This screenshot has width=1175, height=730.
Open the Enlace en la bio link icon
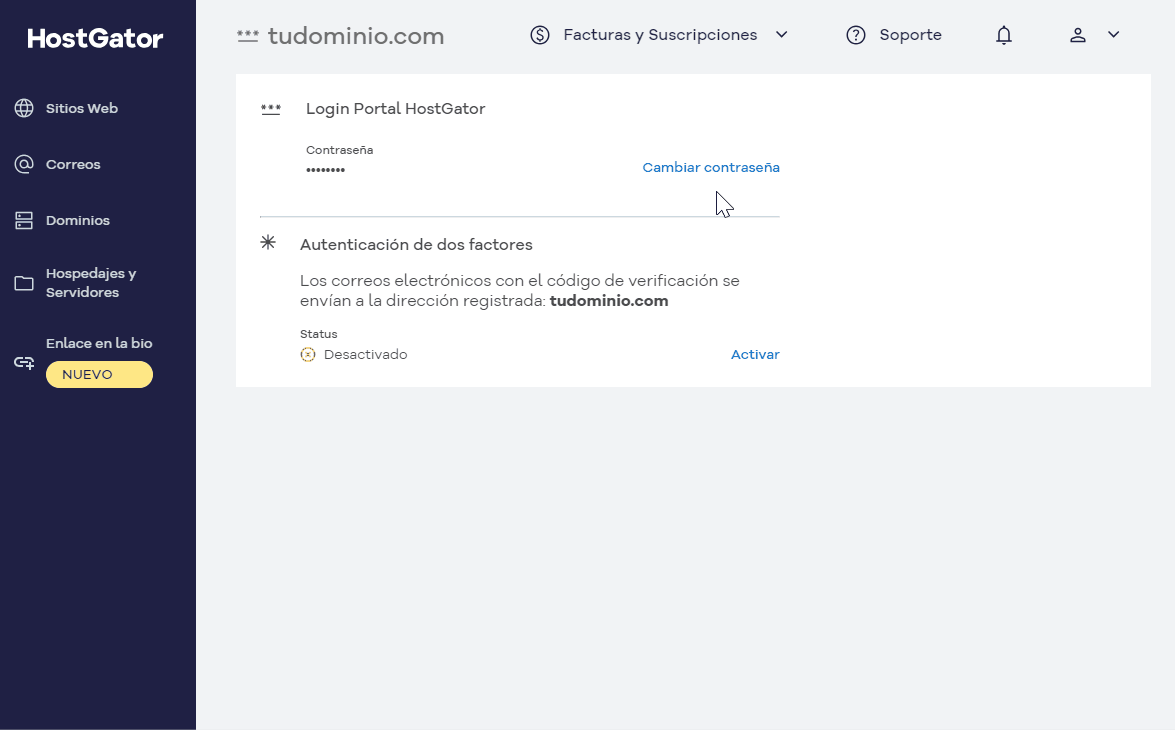click(24, 363)
